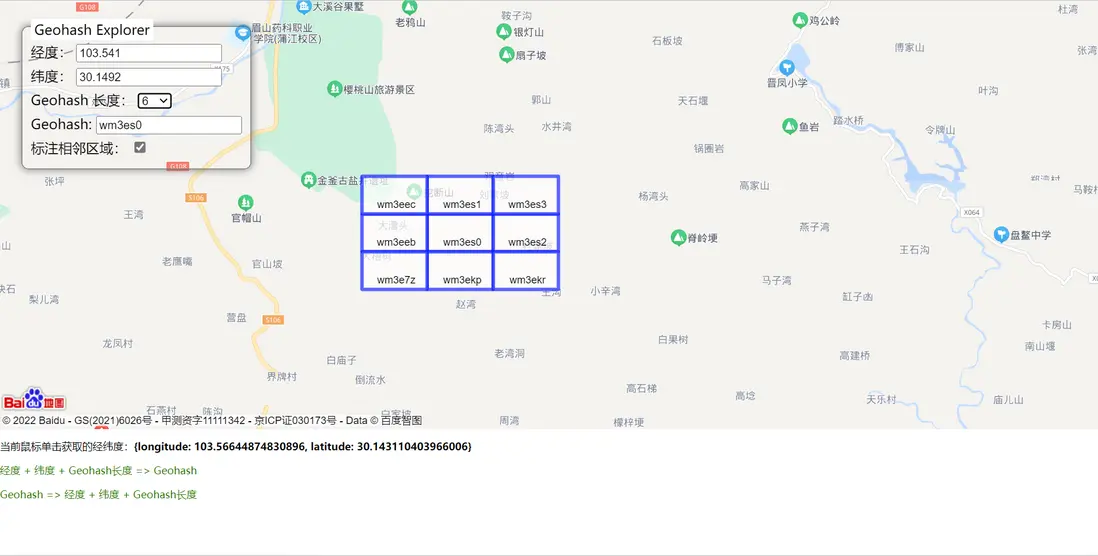
Task: Click the 银灯山 green marker icon
Action: pyautogui.click(x=503, y=32)
